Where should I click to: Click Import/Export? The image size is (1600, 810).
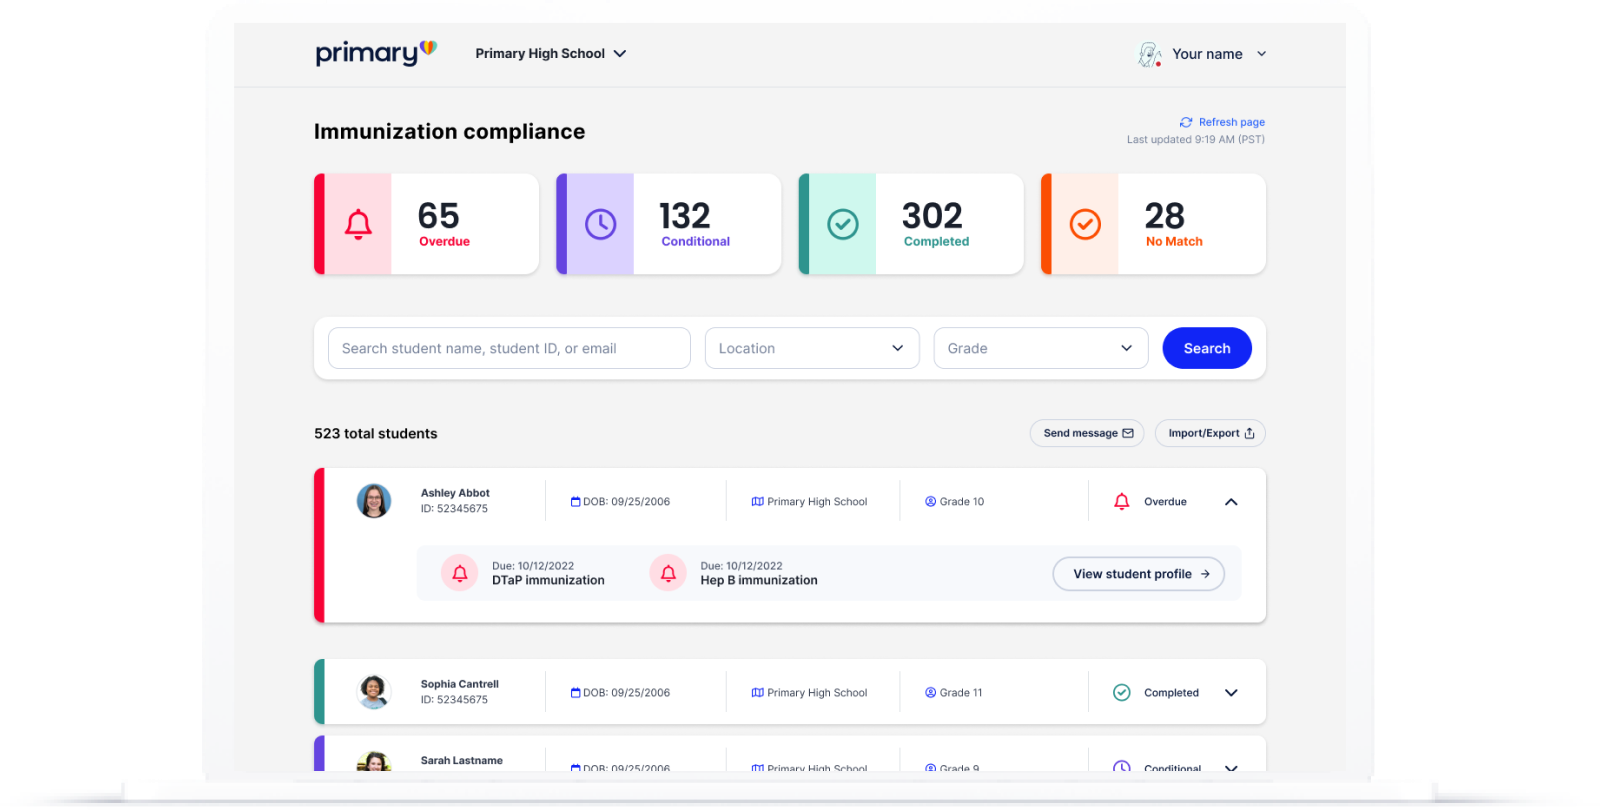point(1210,433)
